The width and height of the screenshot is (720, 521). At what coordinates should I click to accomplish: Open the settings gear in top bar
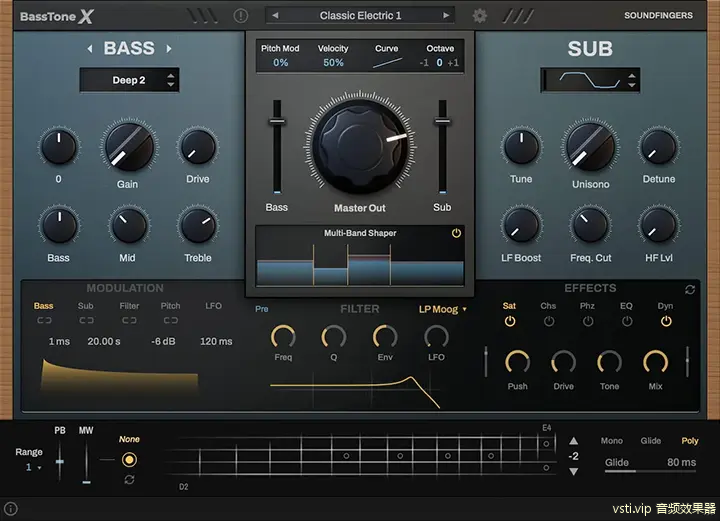tap(479, 16)
